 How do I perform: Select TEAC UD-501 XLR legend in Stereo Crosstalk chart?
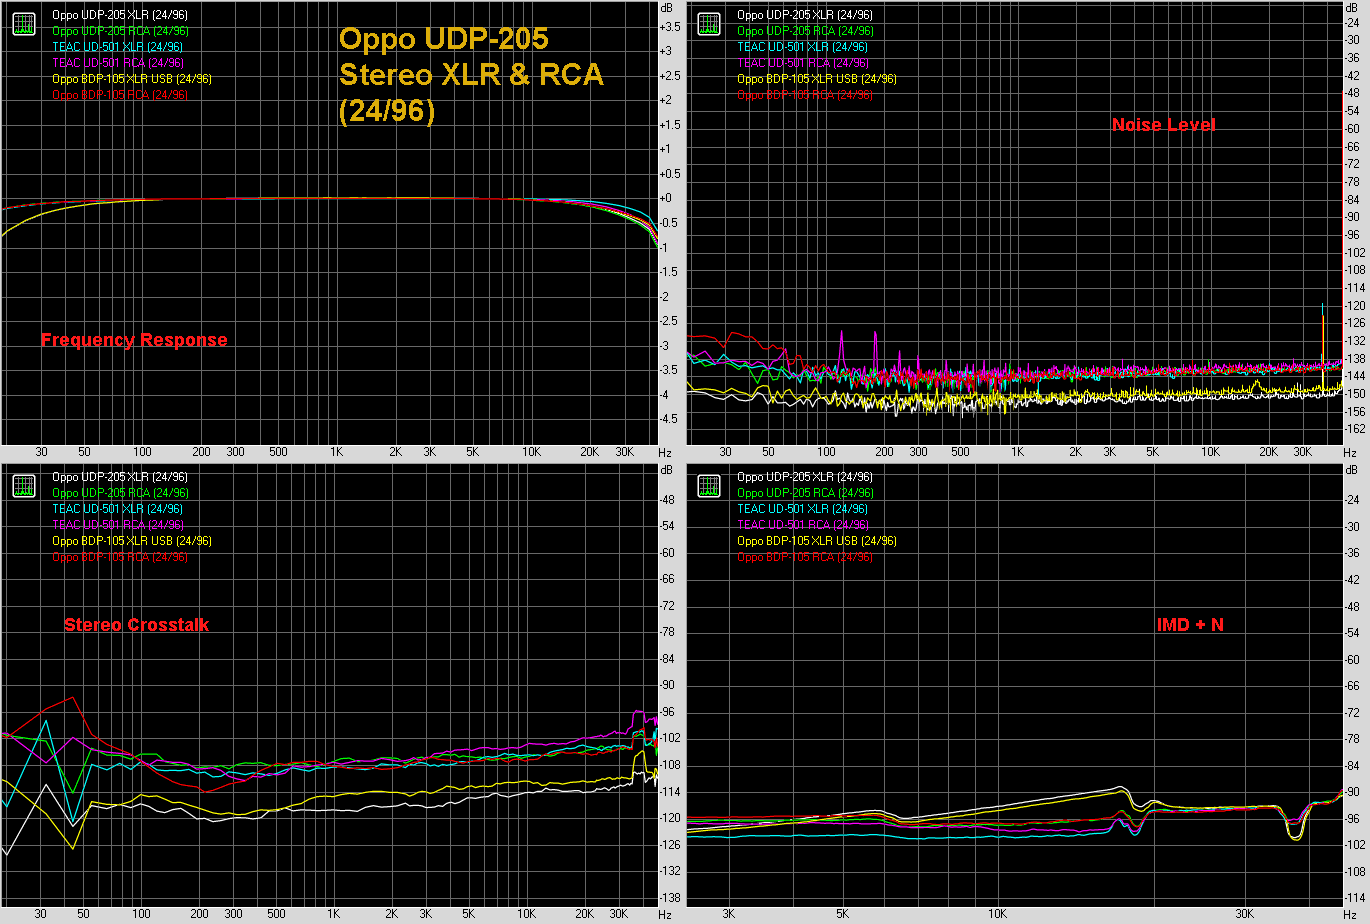pyautogui.click(x=118, y=509)
